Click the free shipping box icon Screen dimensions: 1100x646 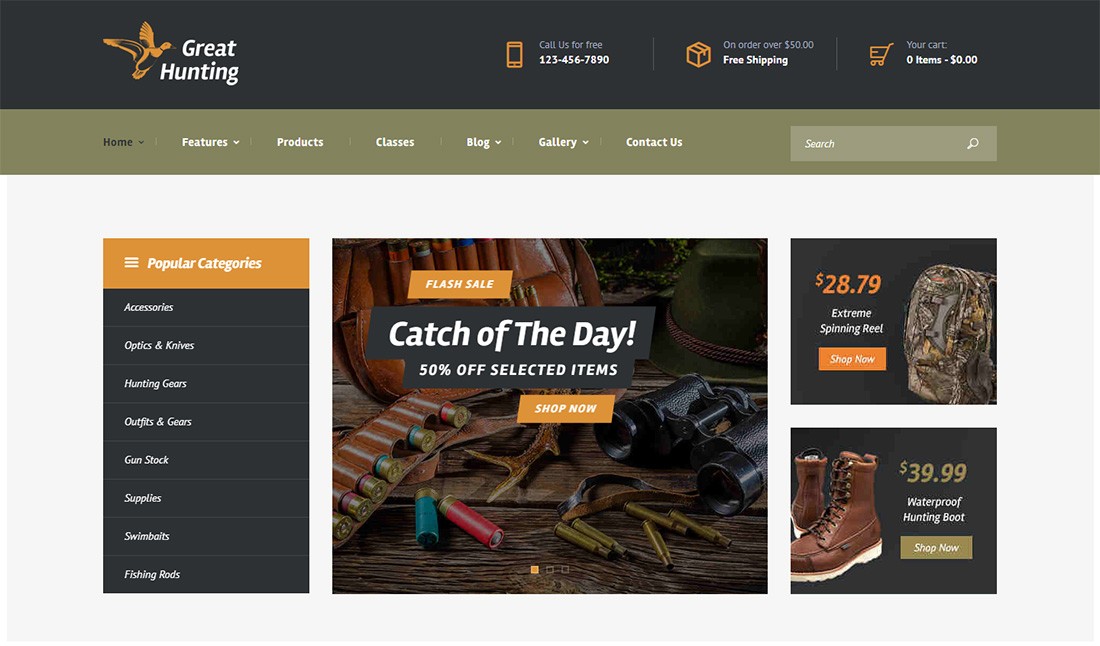(698, 54)
